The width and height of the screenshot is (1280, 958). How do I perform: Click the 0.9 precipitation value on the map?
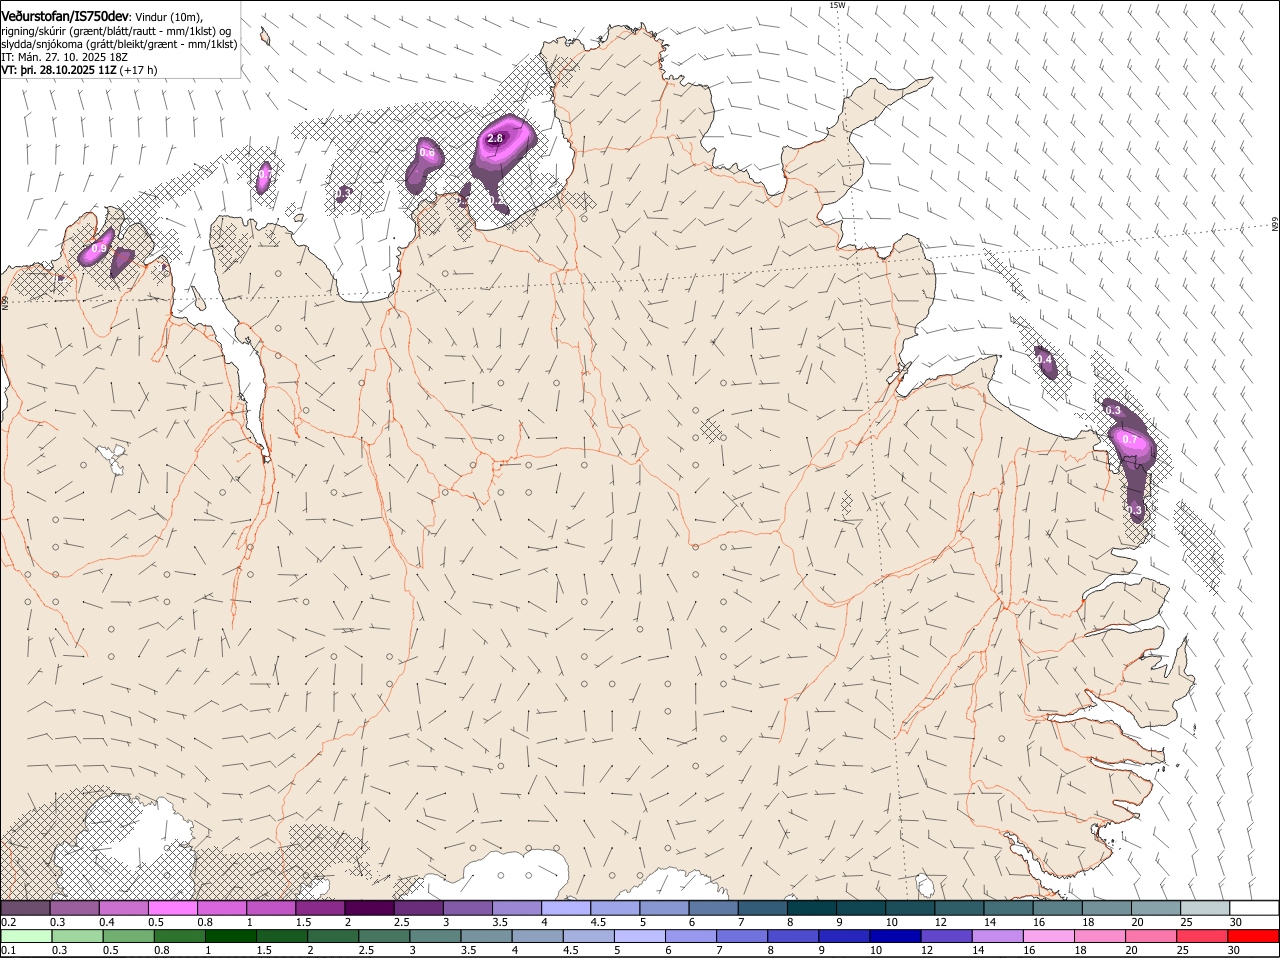click(99, 248)
